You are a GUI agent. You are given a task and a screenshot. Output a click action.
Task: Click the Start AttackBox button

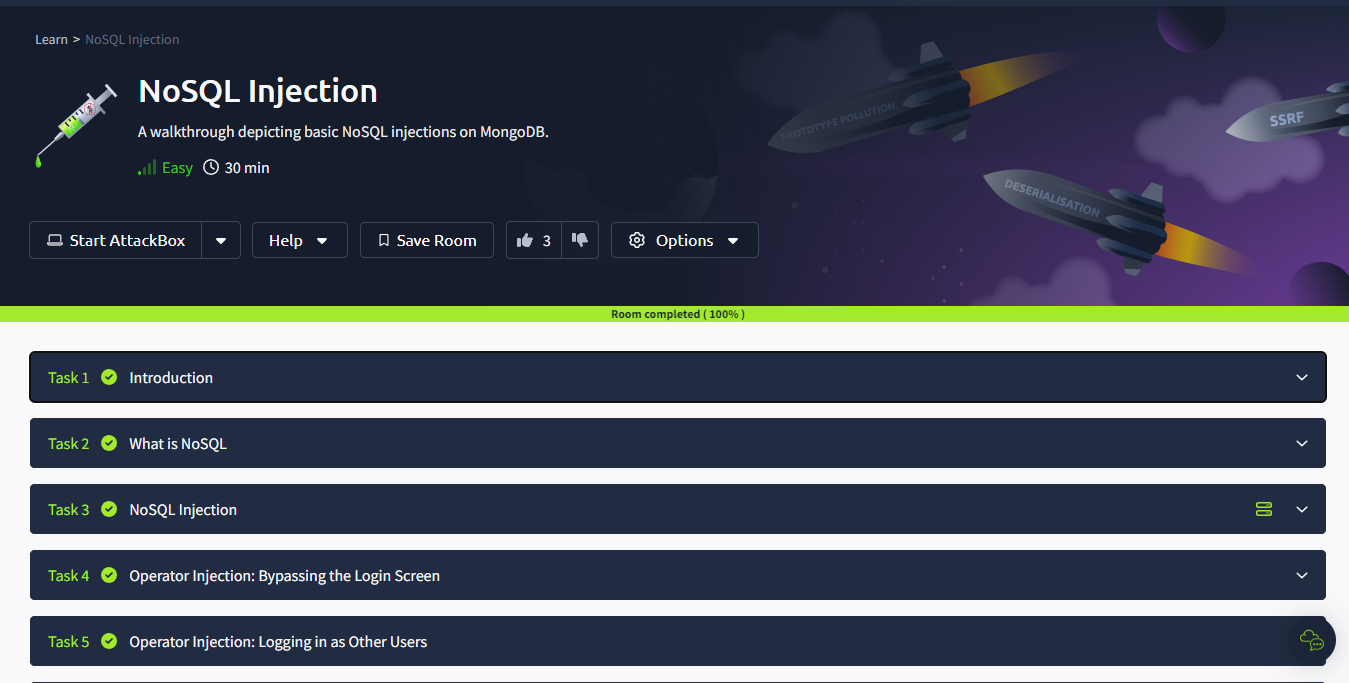(115, 240)
